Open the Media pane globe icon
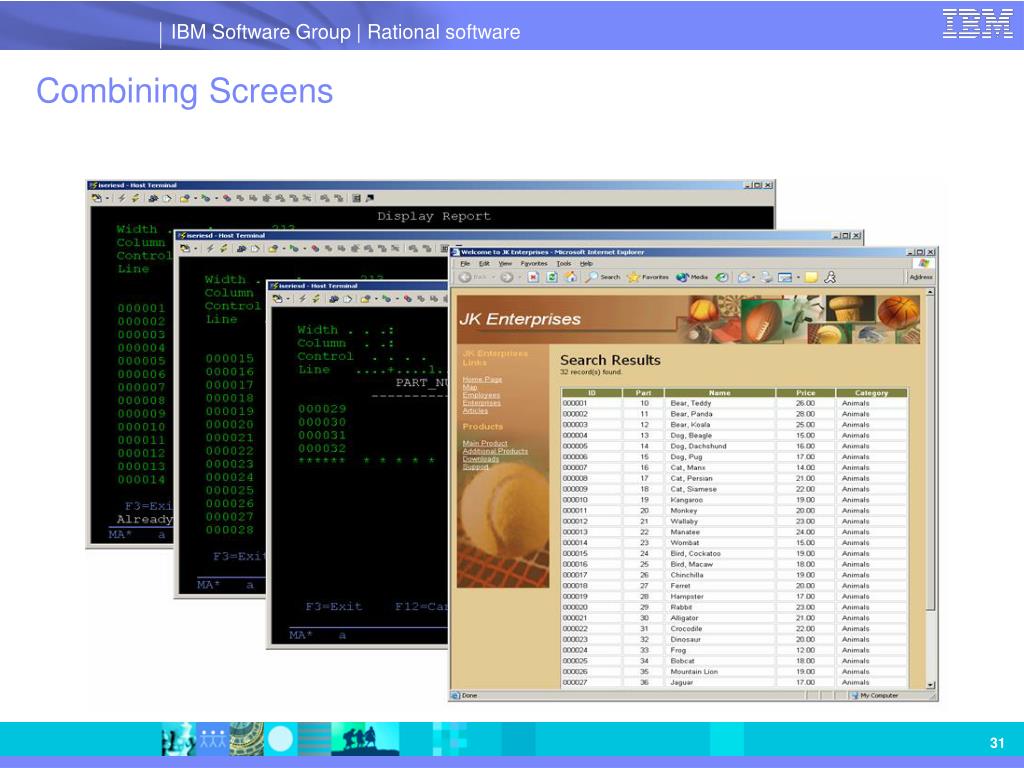The height and width of the screenshot is (768, 1024). pos(692,278)
